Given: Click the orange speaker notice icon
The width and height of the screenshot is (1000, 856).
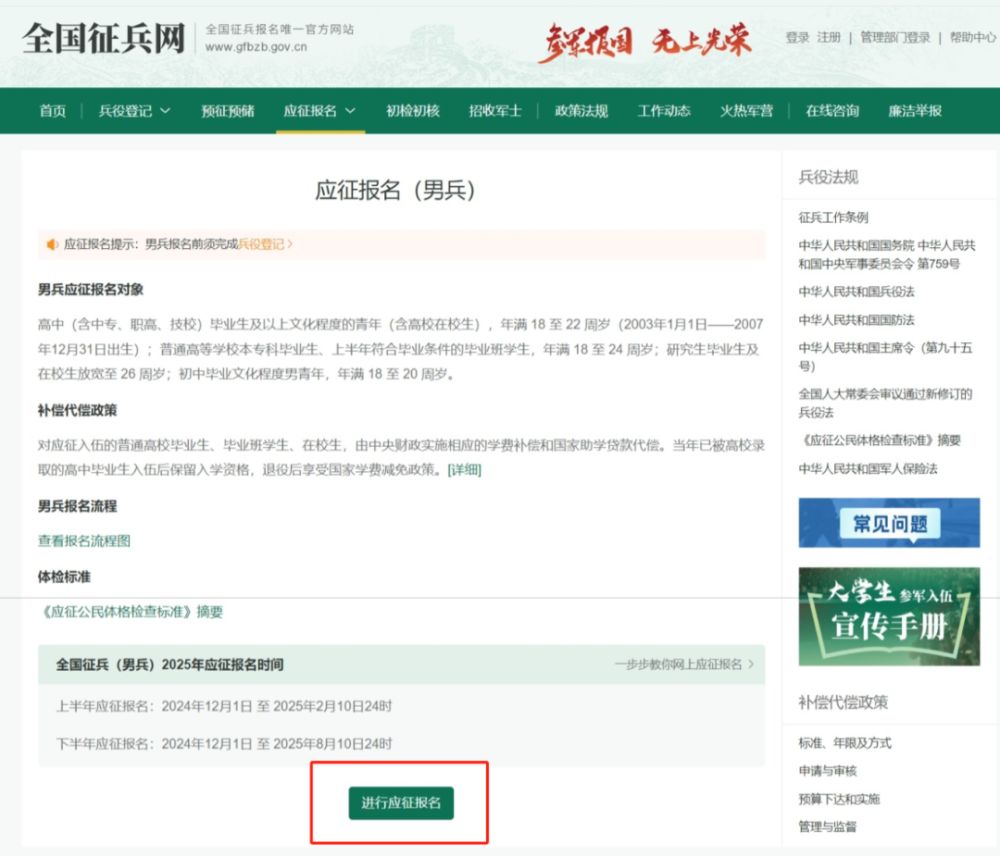Looking at the screenshot, I should click(x=52, y=244).
